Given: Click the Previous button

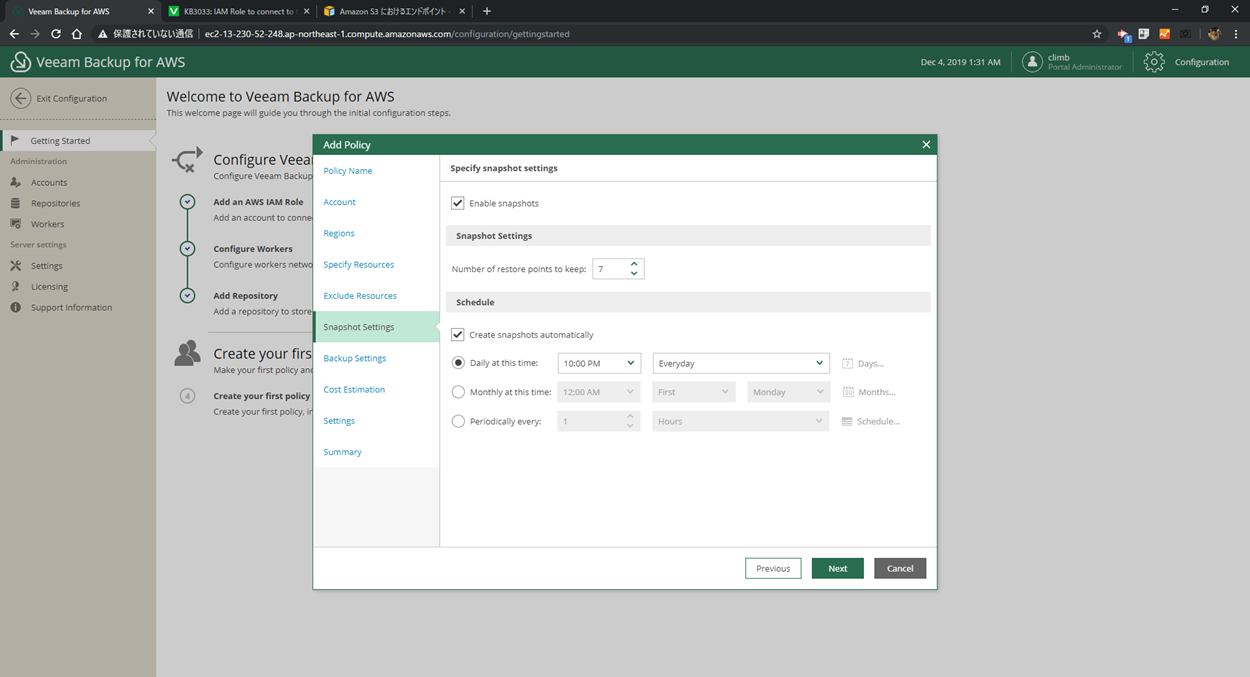Looking at the screenshot, I should [x=773, y=568].
